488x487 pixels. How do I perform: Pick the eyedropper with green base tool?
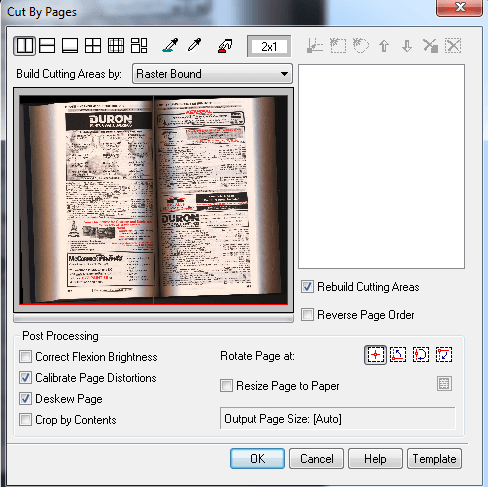coord(170,46)
